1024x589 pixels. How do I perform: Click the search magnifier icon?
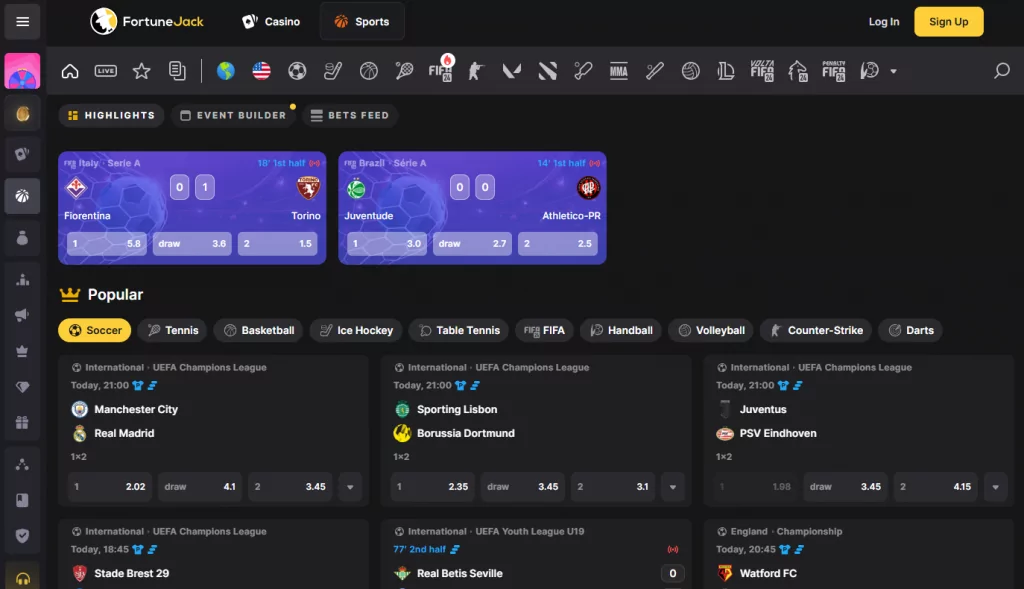point(1001,71)
